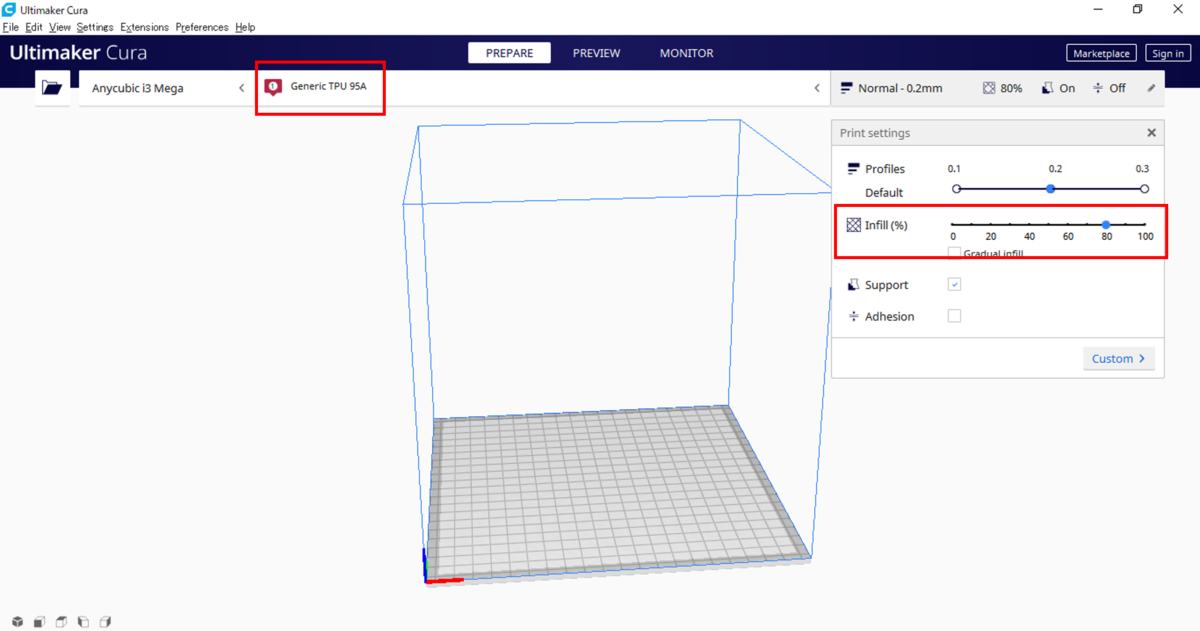Switch to right side view icon
This screenshot has height=631, width=1200.
click(105, 622)
